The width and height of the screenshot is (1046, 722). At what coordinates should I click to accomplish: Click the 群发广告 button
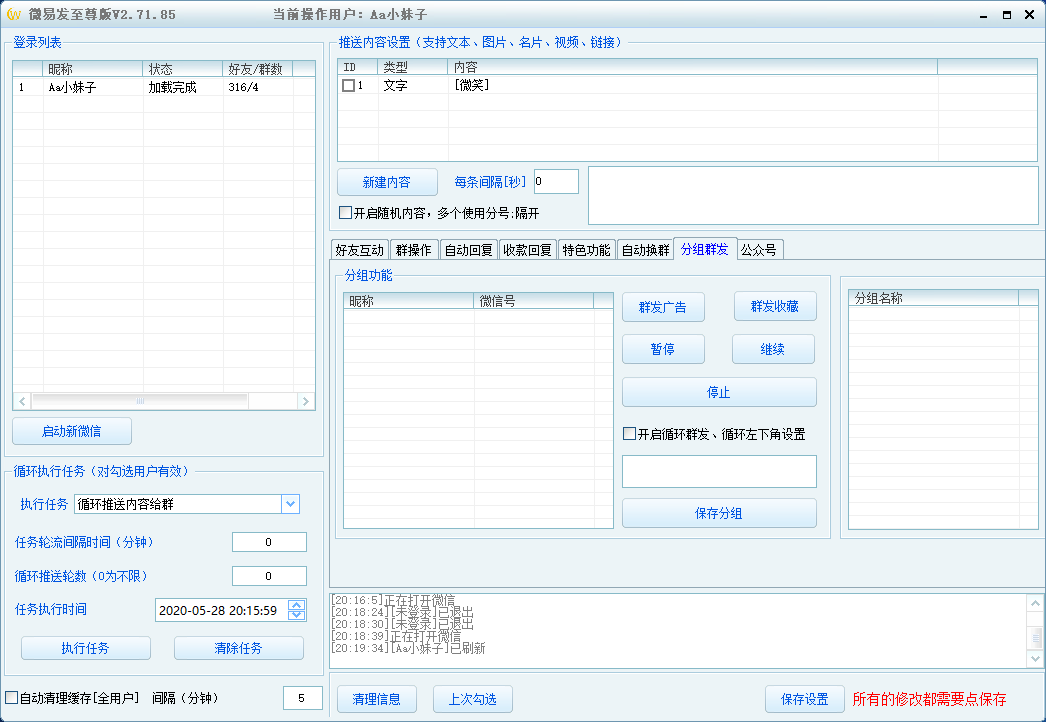point(662,307)
